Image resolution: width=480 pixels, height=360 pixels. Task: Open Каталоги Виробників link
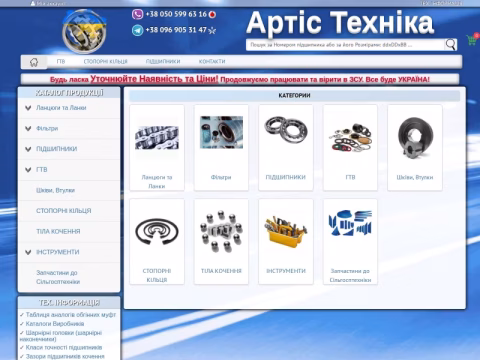55,324
